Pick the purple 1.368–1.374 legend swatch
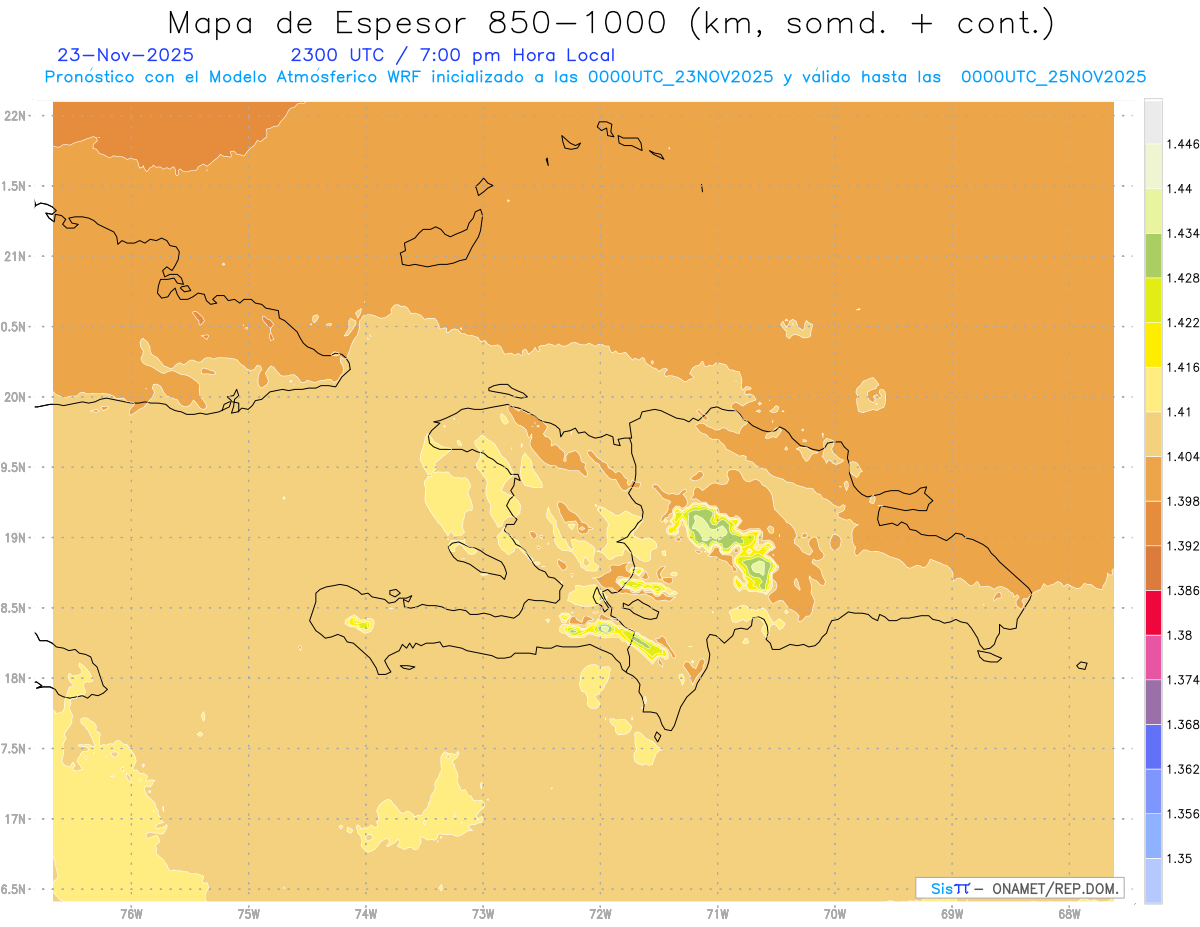Screen dimensions: 1200x927 [x=1153, y=701]
